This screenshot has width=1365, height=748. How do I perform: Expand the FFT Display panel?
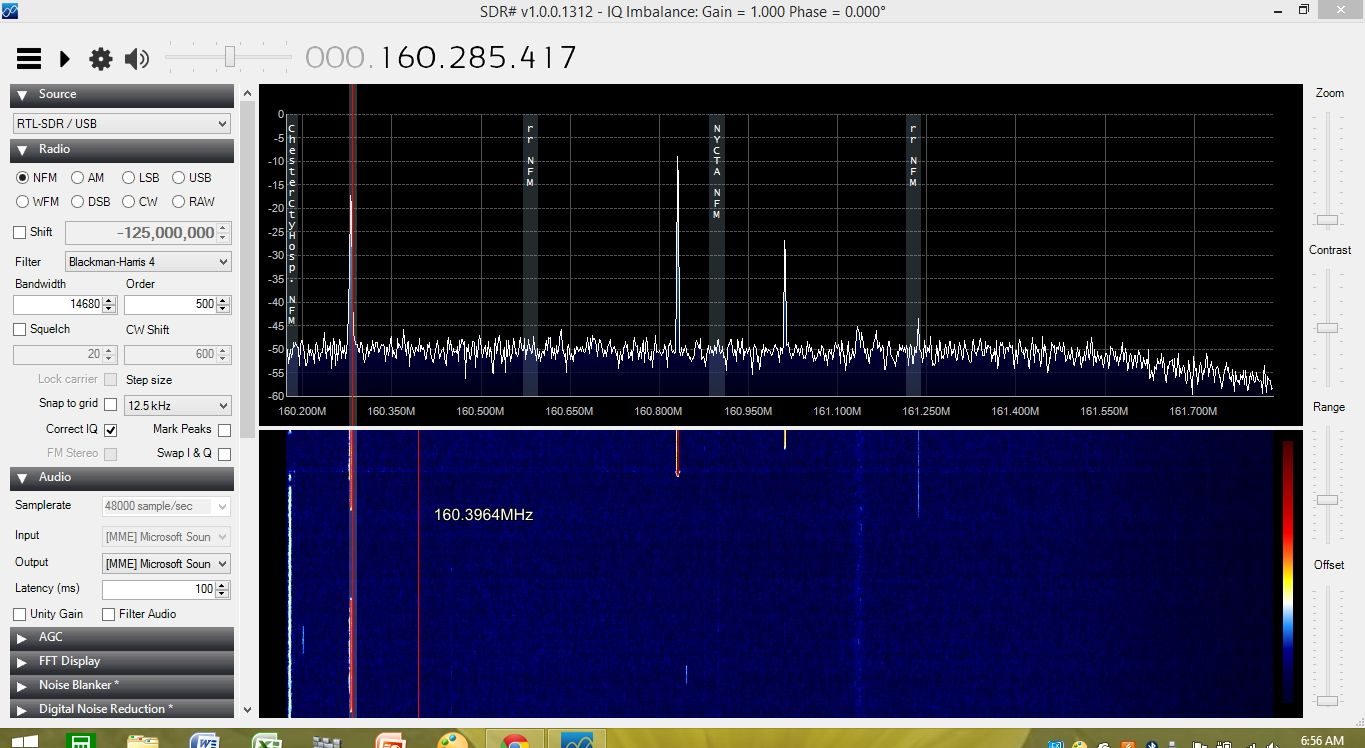122,661
